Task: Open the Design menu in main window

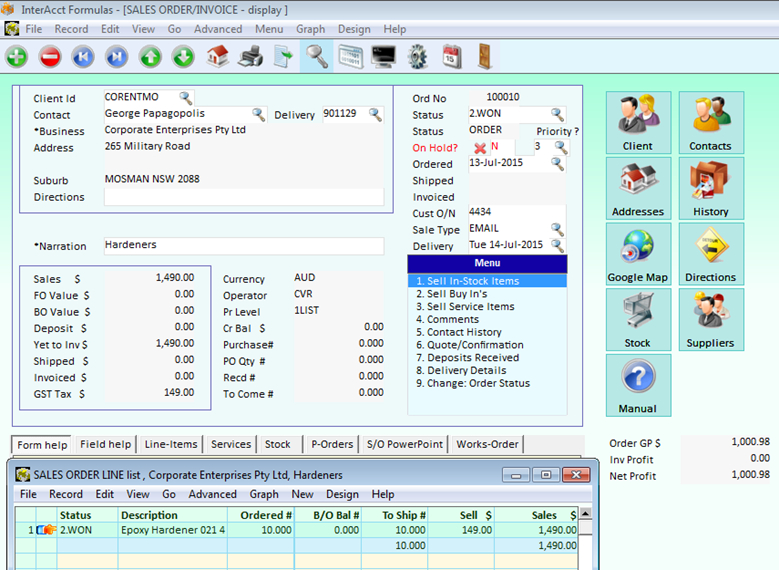Action: [x=354, y=29]
